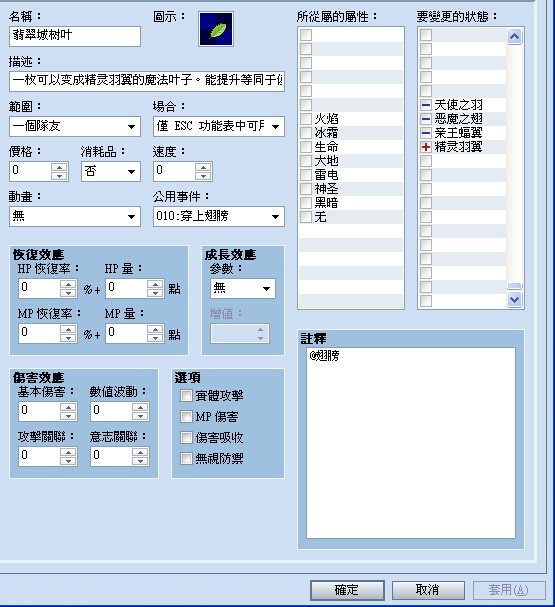Enable the MP 傷害 option

(186, 417)
